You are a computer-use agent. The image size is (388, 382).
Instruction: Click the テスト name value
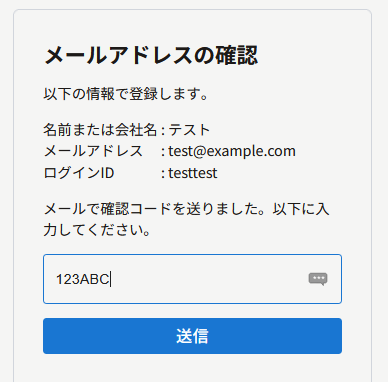click(189, 130)
